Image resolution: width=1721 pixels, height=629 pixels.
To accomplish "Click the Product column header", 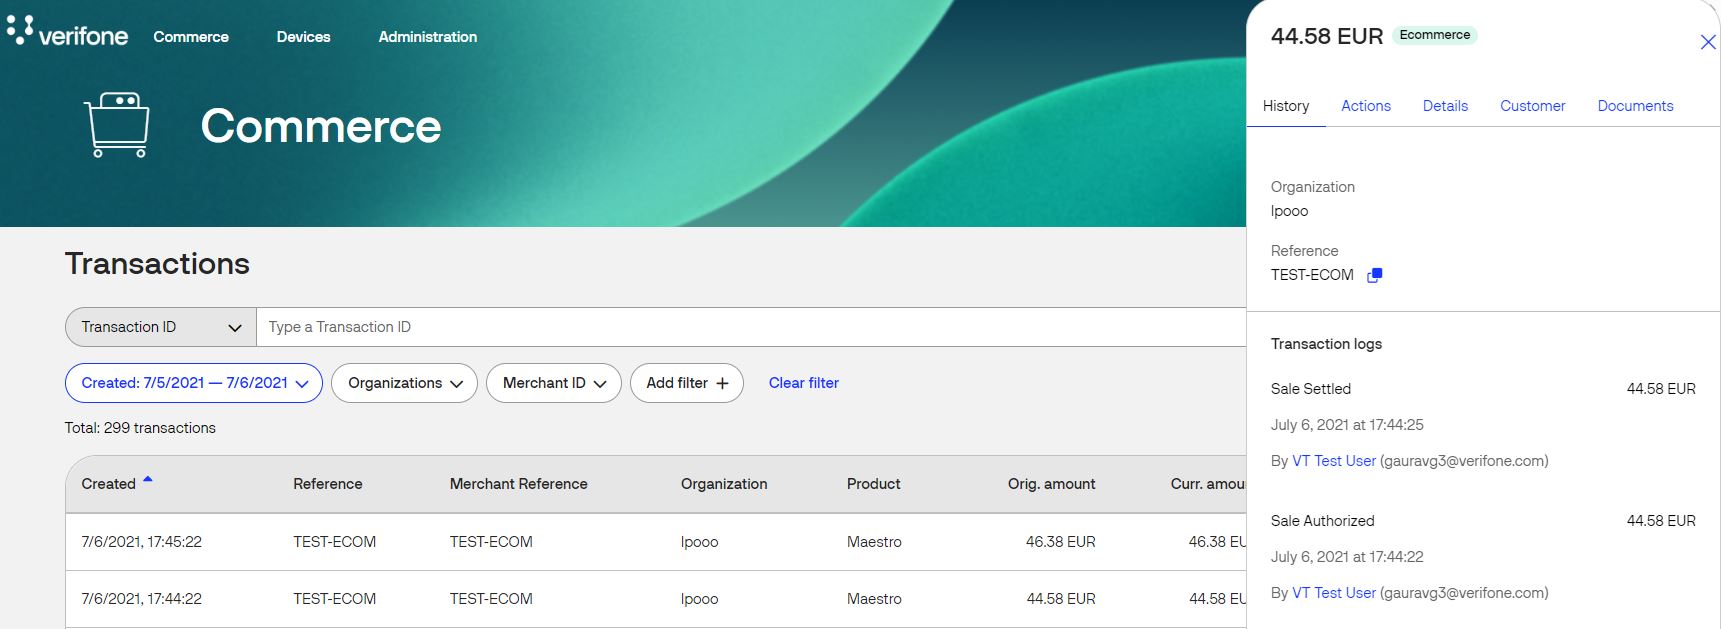I will point(874,484).
